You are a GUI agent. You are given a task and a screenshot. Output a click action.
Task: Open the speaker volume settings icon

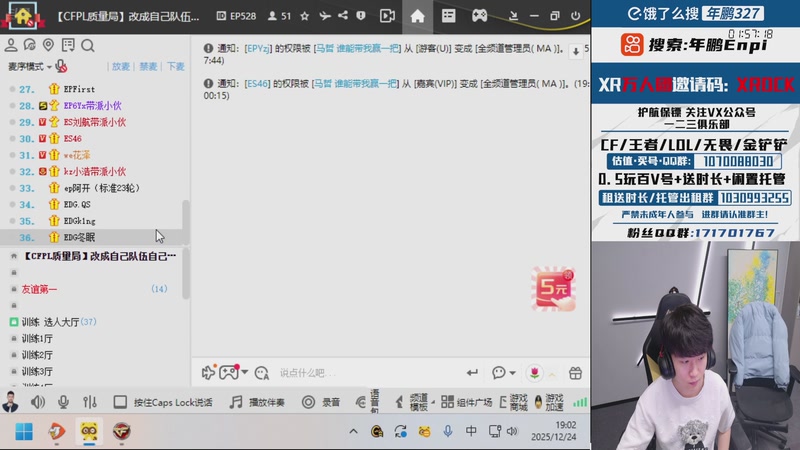[38, 402]
